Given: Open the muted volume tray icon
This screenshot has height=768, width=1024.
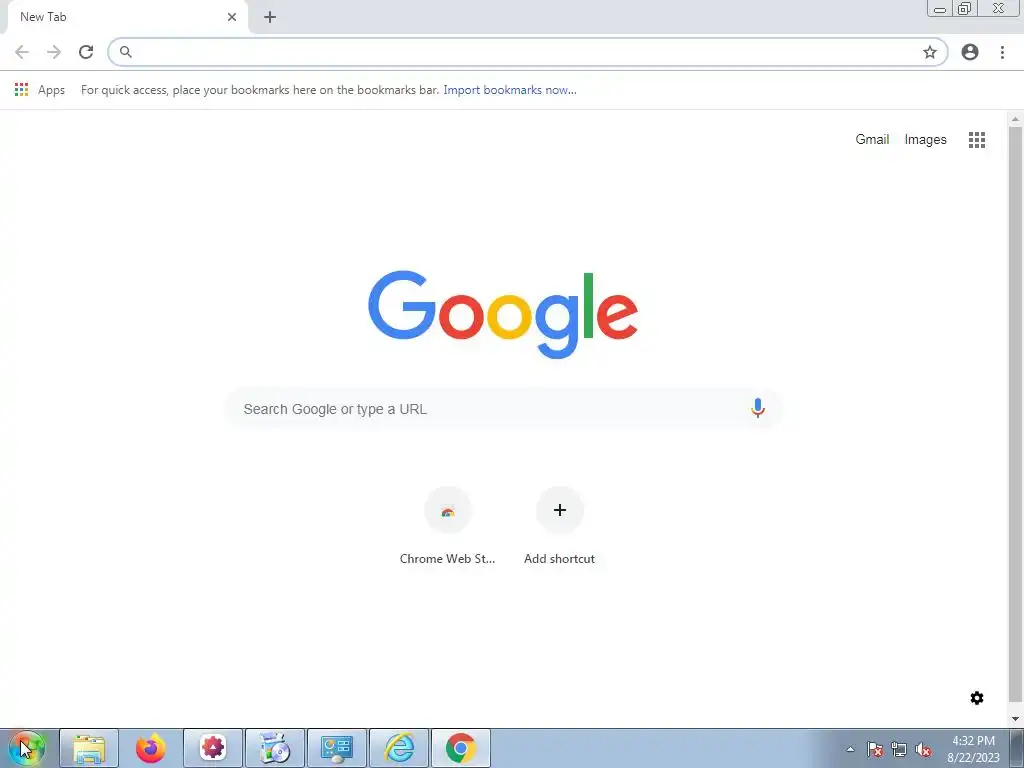Looking at the screenshot, I should (923, 749).
